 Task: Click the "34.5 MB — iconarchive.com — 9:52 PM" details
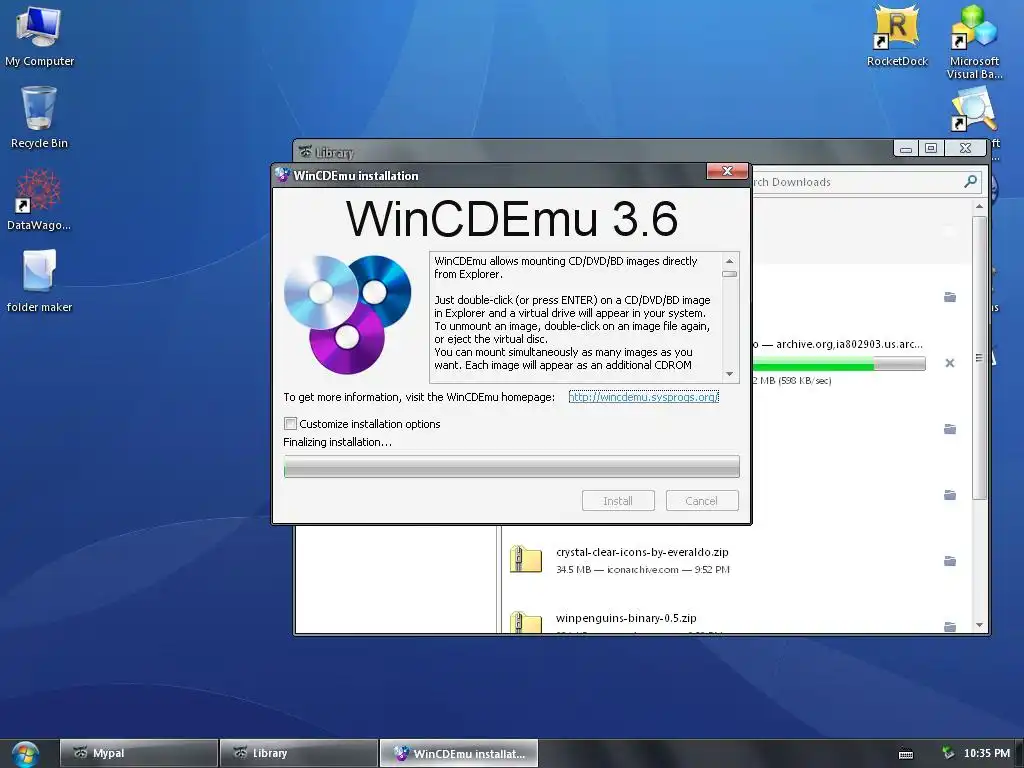(x=643, y=569)
